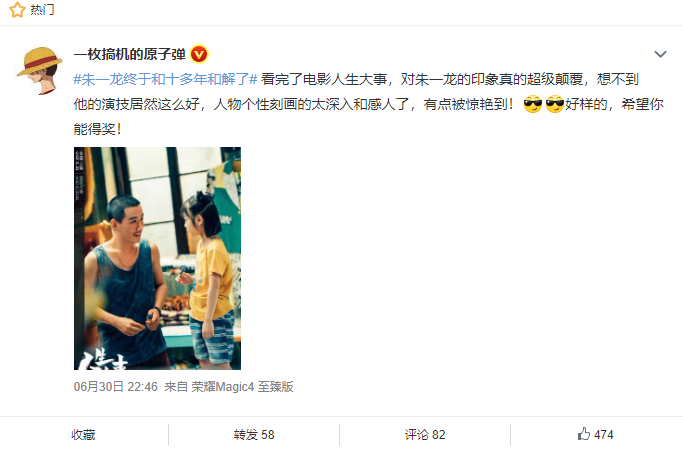683x452 pixels.
Task: Click the hot star icon
Action: tap(17, 9)
